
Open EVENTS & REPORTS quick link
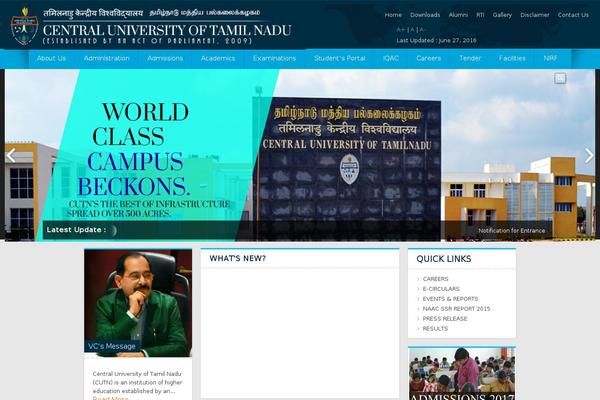point(450,299)
